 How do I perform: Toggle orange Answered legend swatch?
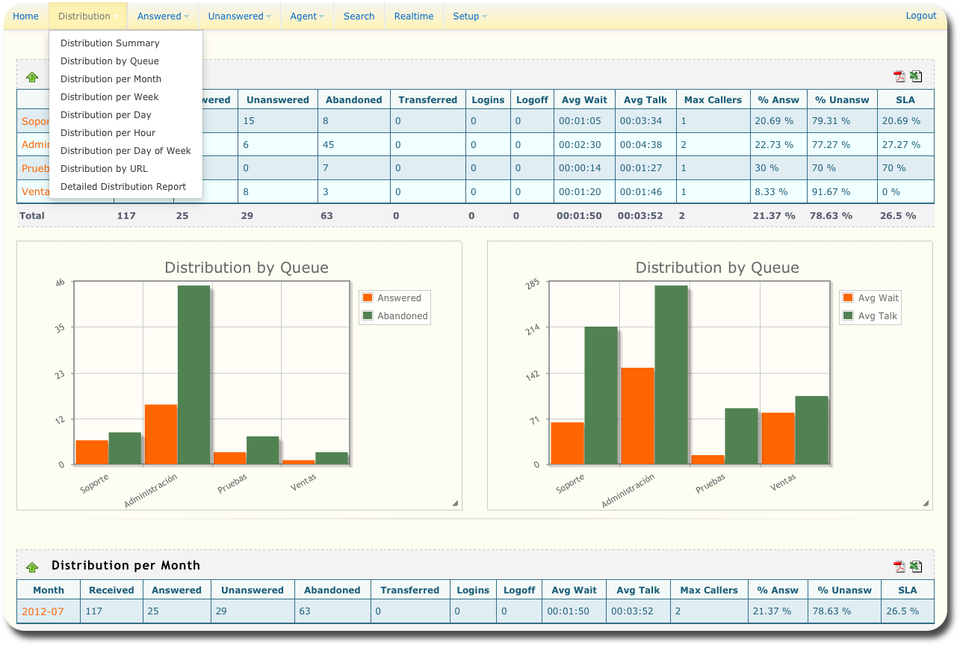click(368, 298)
